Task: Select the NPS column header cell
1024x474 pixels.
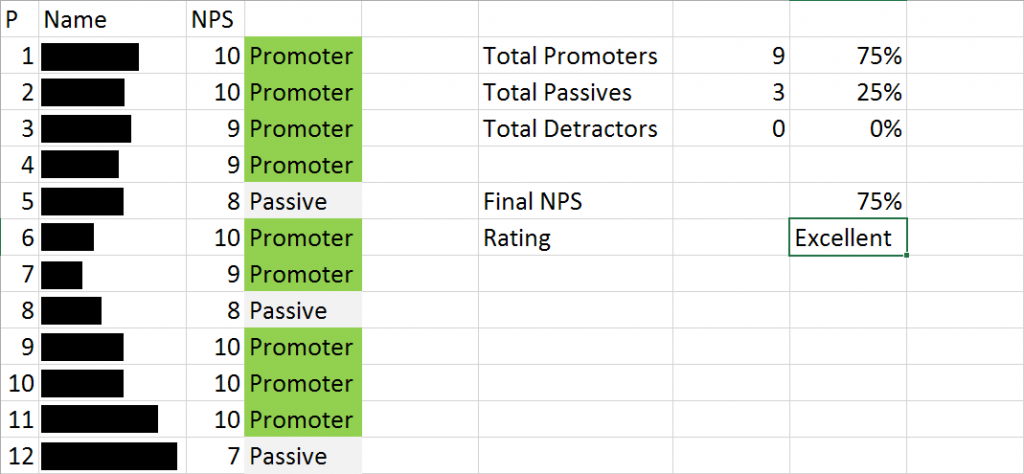Action: click(216, 20)
